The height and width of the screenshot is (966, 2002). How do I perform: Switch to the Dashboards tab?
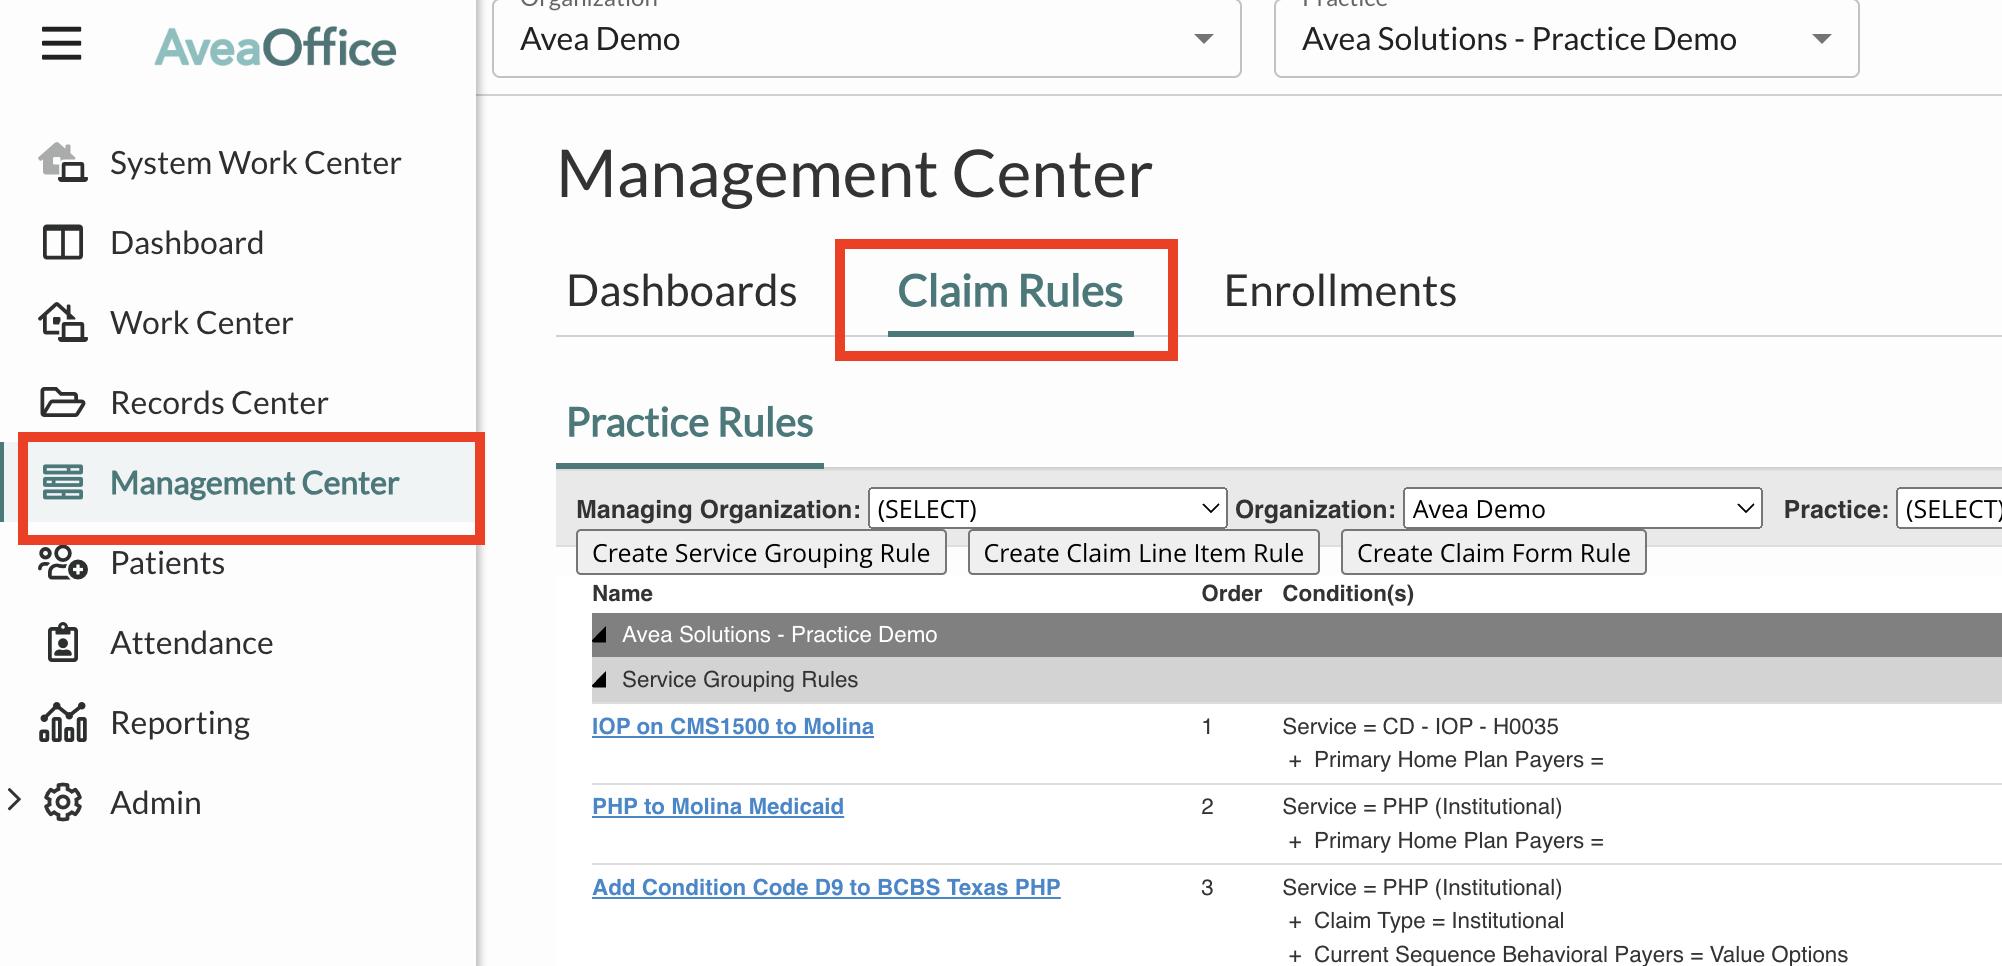click(x=682, y=291)
